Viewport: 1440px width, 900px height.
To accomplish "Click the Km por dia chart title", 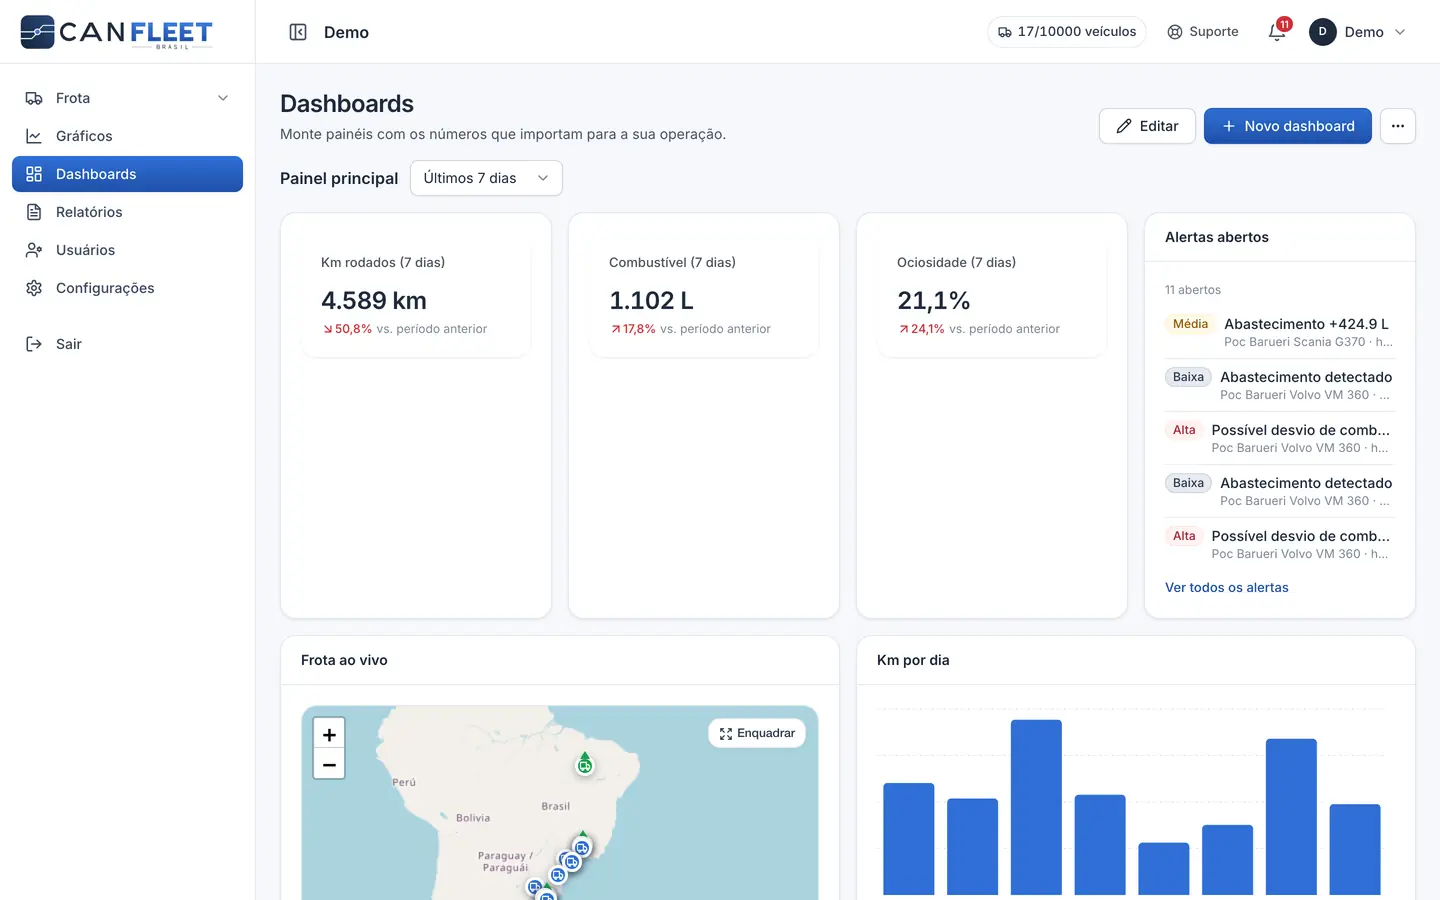I will click(x=913, y=660).
